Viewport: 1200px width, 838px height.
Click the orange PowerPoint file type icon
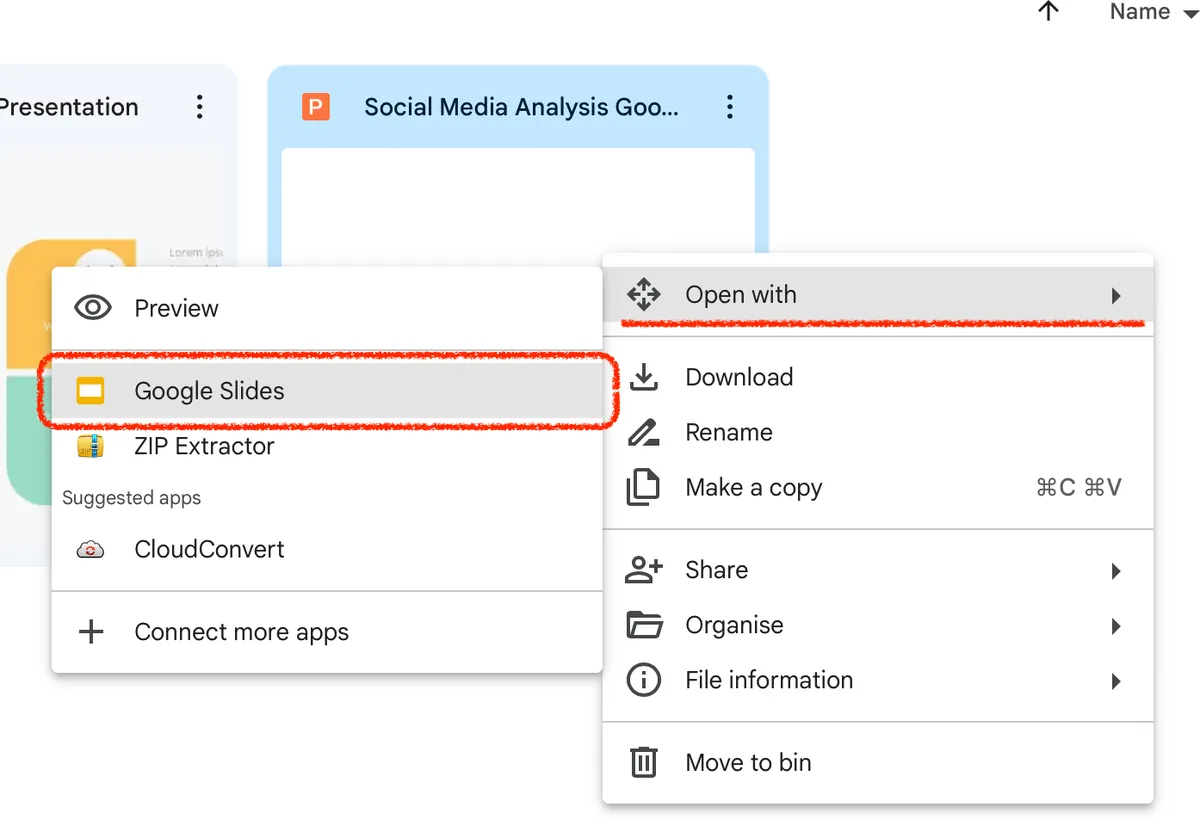point(316,107)
